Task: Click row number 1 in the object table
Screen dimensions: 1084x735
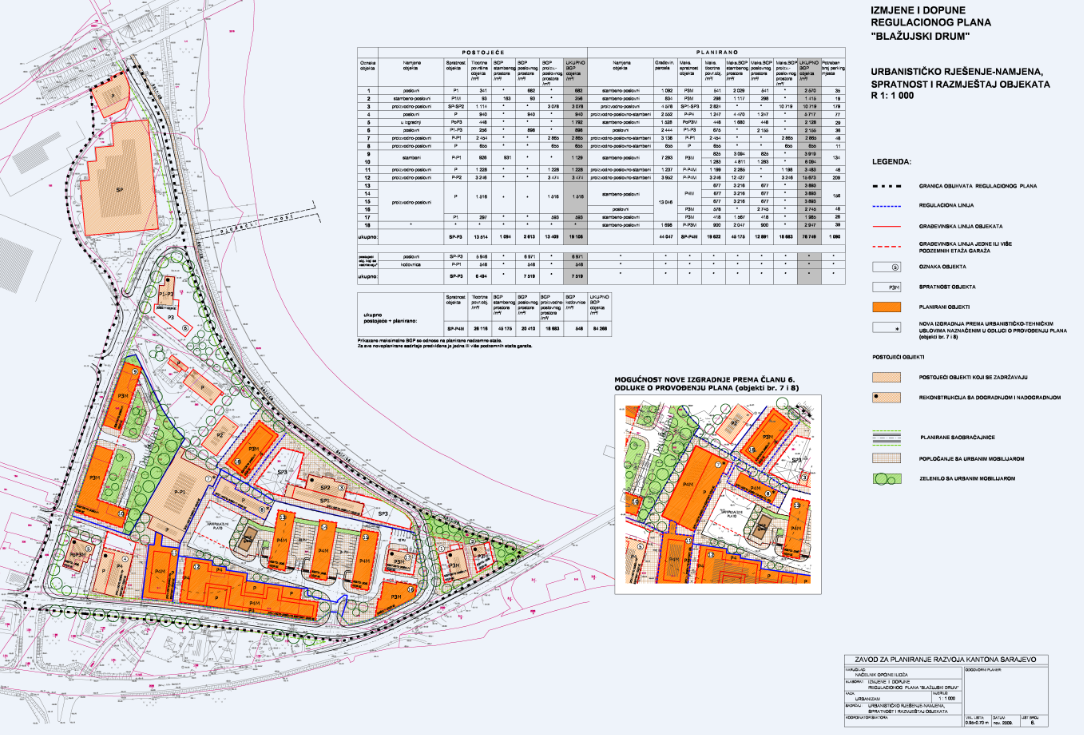Action: pyautogui.click(x=368, y=91)
